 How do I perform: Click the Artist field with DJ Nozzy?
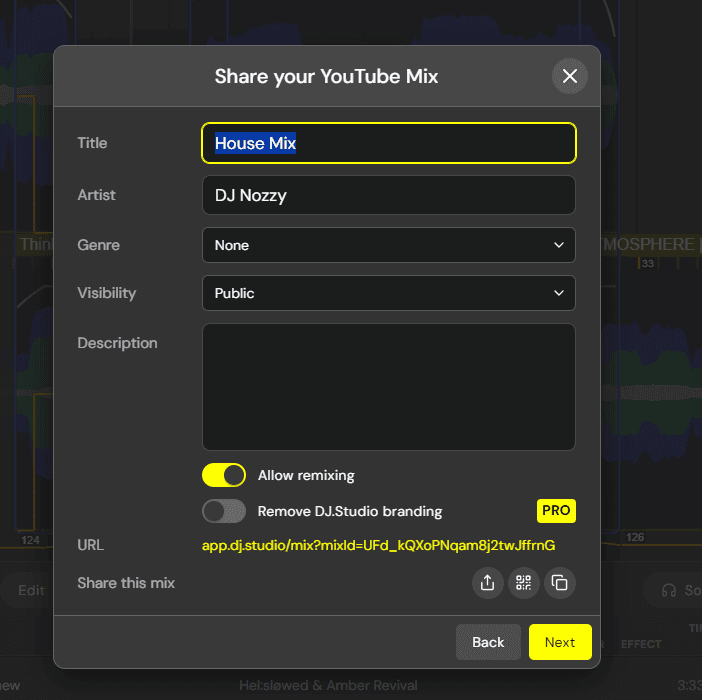coord(389,195)
